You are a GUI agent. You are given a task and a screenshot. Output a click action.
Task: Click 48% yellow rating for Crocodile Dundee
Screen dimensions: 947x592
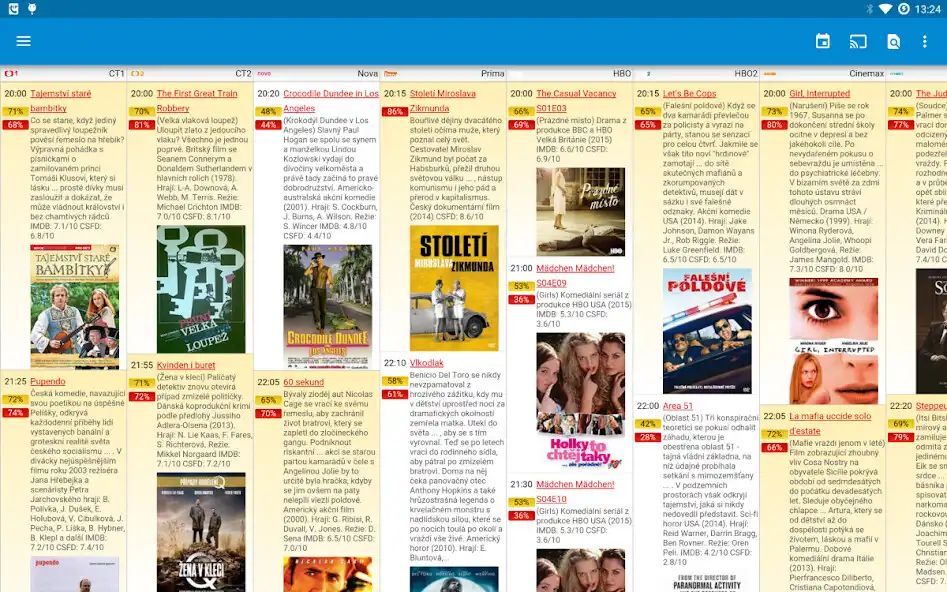[x=268, y=112]
